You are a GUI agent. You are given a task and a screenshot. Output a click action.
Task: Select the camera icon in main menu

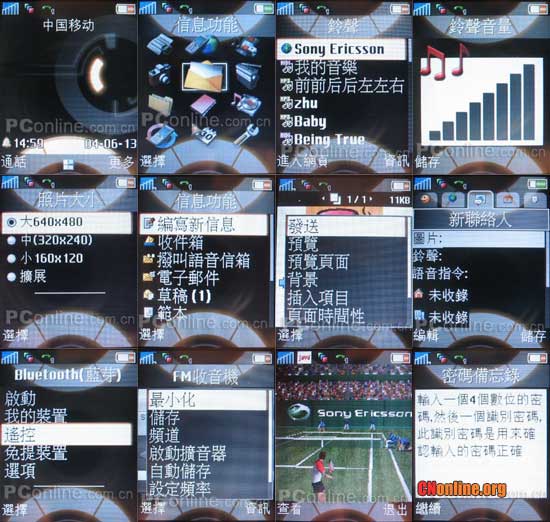[161, 75]
